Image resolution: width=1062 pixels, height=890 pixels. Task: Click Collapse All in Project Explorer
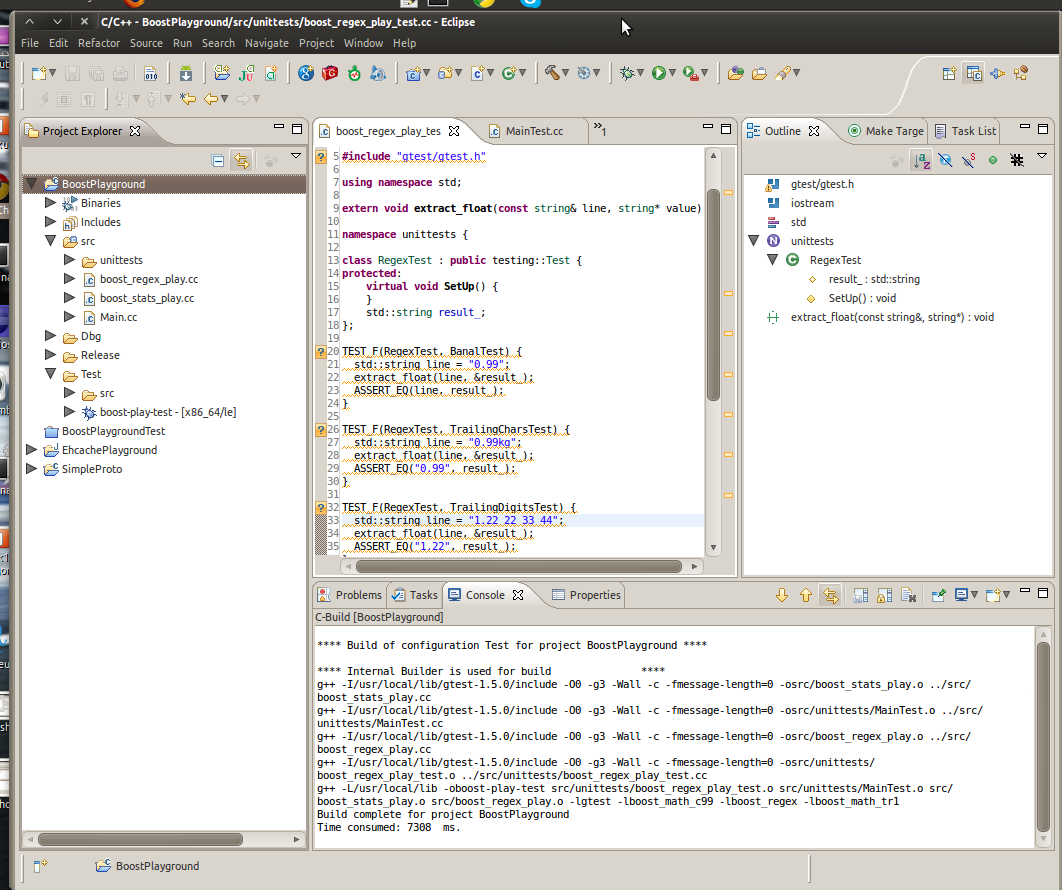218,160
